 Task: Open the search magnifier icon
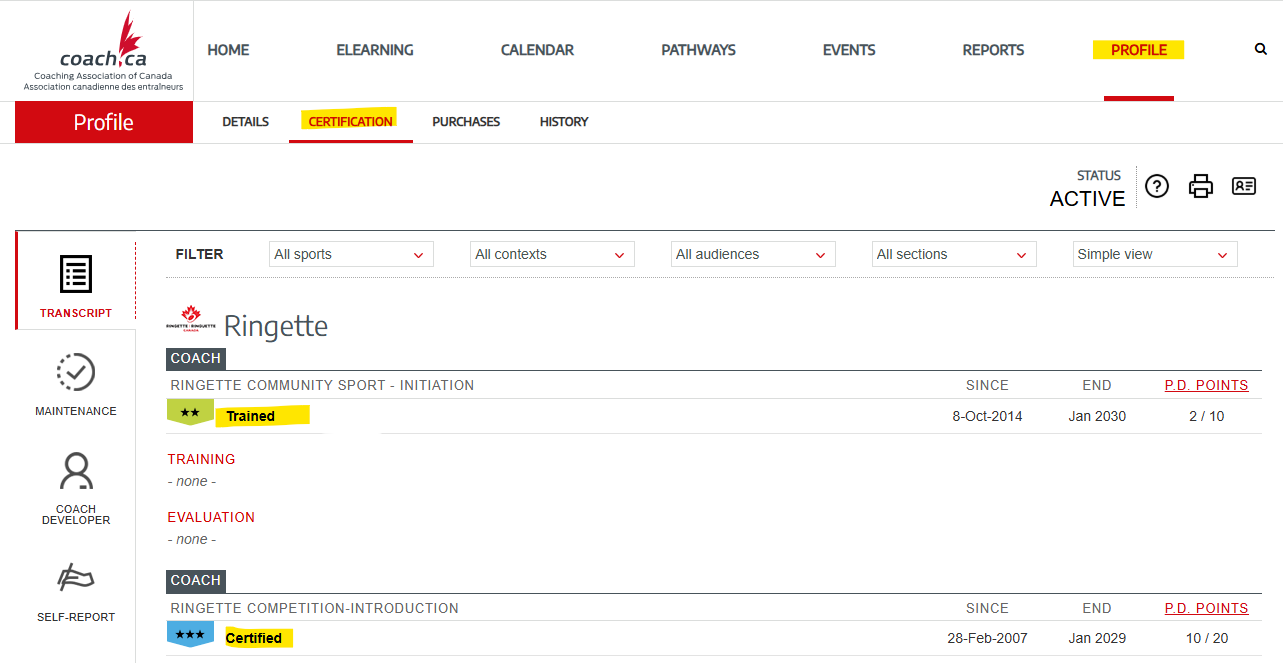[1260, 49]
